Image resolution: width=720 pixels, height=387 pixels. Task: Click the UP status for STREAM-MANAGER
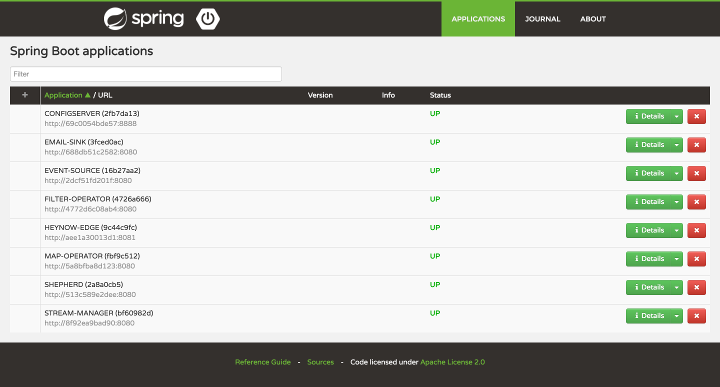coord(435,313)
